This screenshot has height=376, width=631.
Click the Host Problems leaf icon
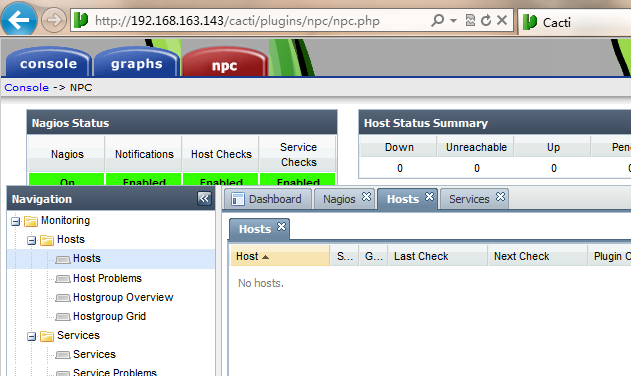(62, 279)
